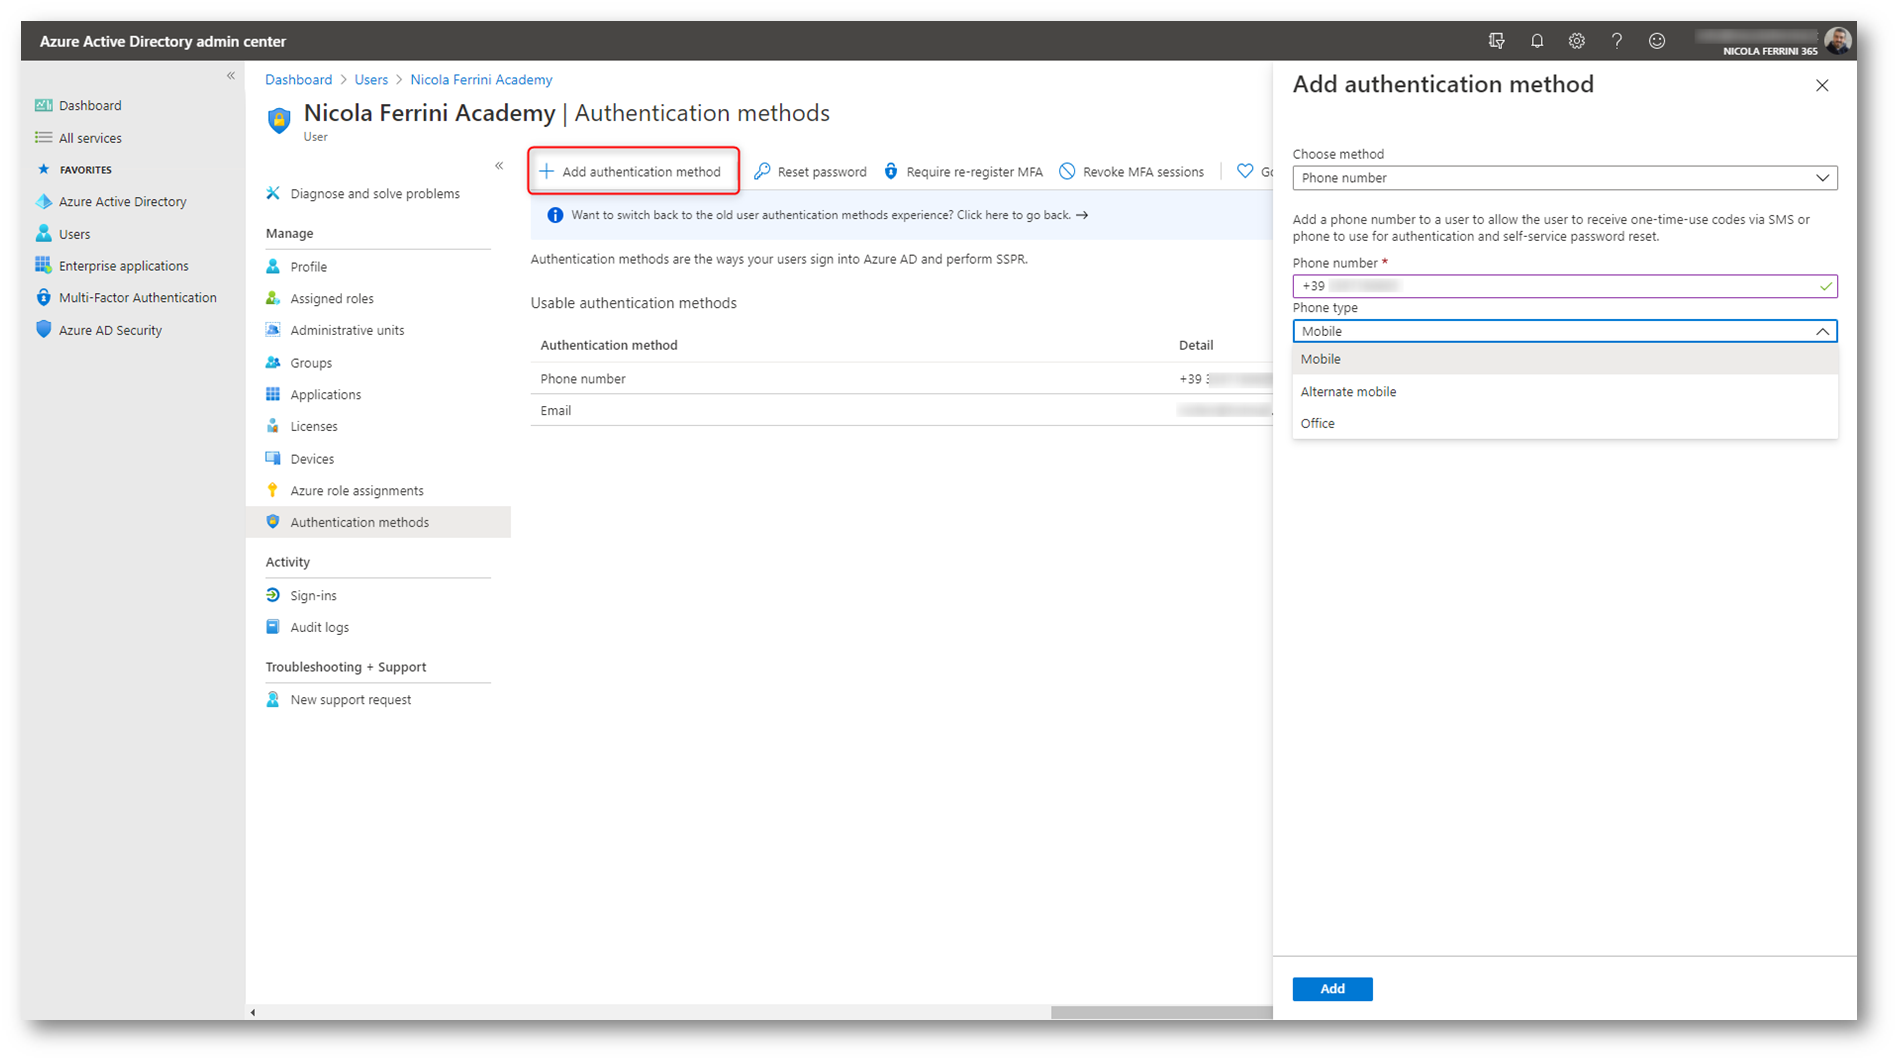Select Office phone type
Image resolution: width=1899 pixels, height=1062 pixels.
(1565, 424)
